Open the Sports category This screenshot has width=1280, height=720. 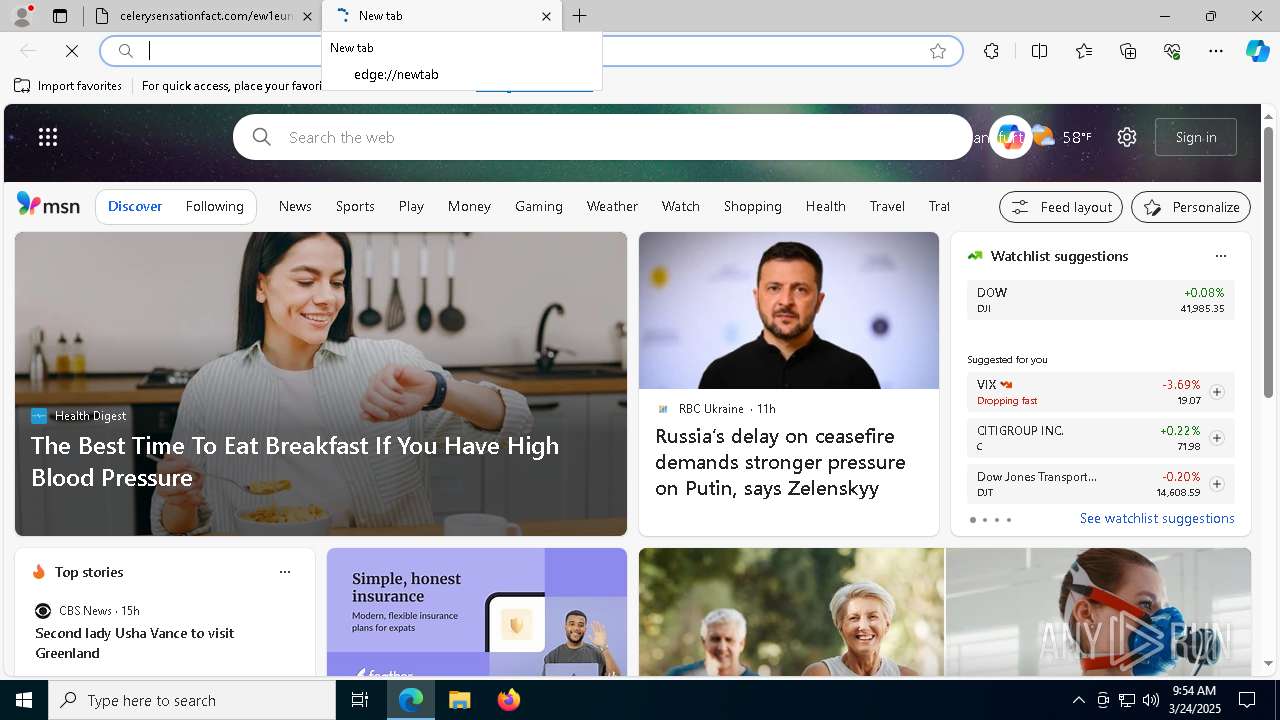[355, 206]
